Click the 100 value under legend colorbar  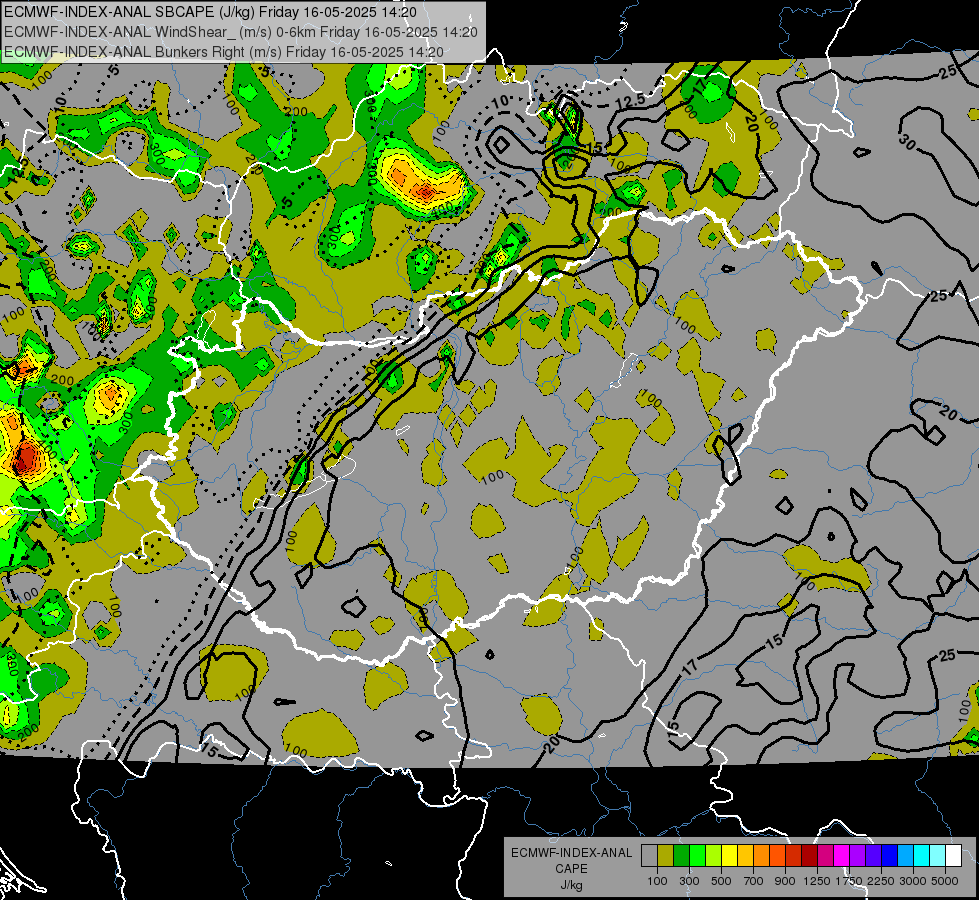pyautogui.click(x=657, y=881)
